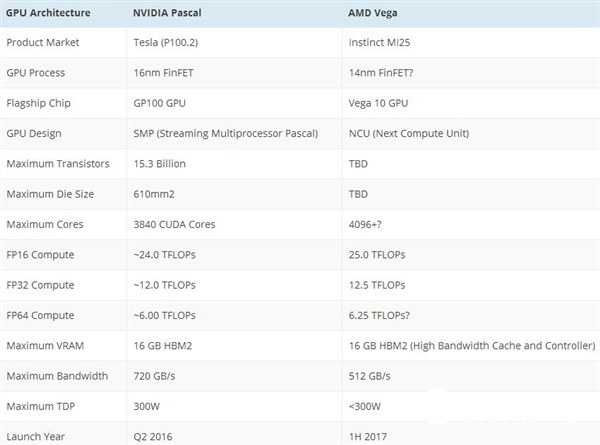Click the ~6.00 TFLOPs value

pyautogui.click(x=165, y=315)
